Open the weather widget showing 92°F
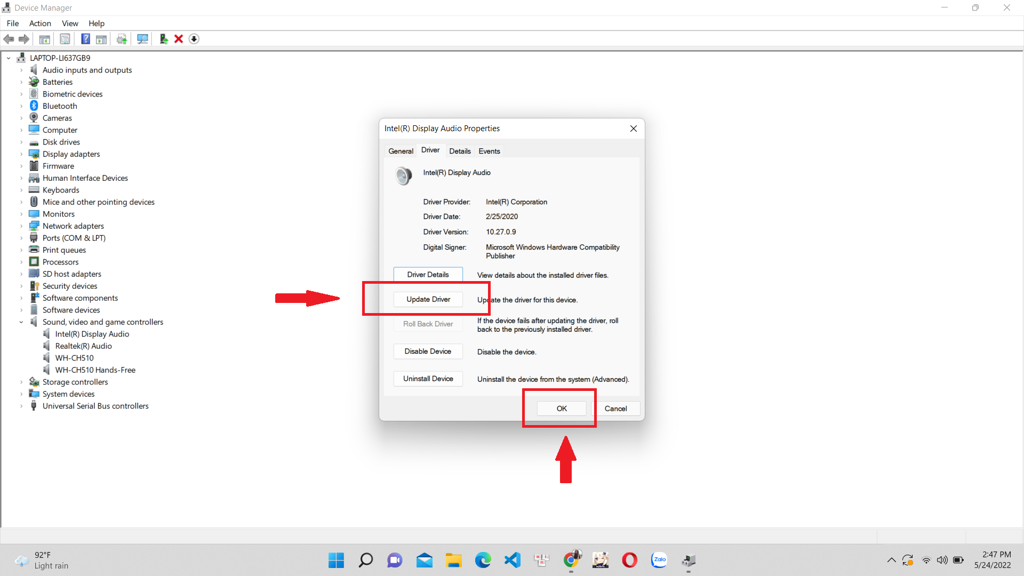This screenshot has width=1024, height=576. [x=42, y=560]
